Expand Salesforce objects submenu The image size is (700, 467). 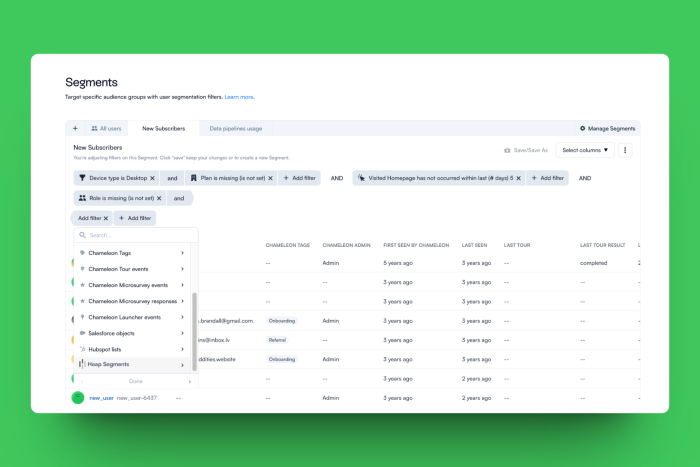(x=182, y=333)
